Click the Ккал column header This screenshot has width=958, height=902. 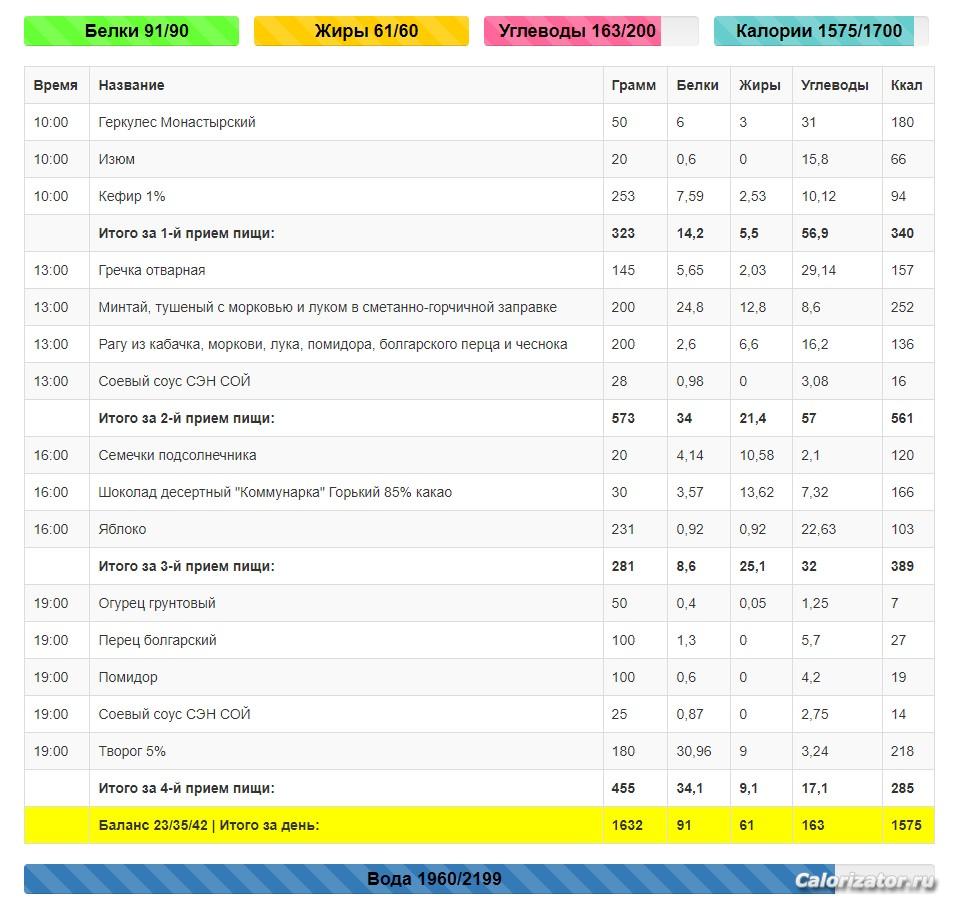tap(906, 85)
